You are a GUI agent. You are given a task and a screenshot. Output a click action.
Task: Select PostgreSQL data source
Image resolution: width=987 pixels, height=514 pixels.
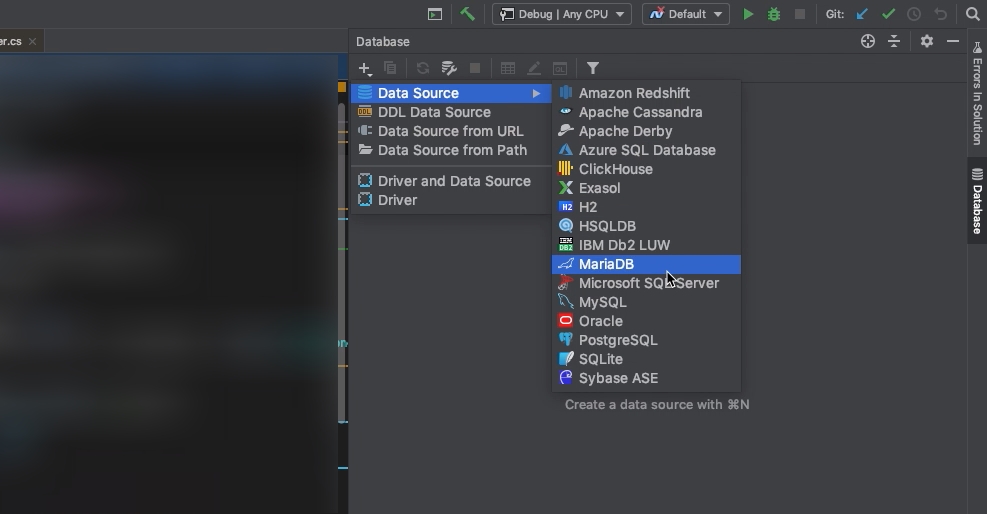pos(646,340)
